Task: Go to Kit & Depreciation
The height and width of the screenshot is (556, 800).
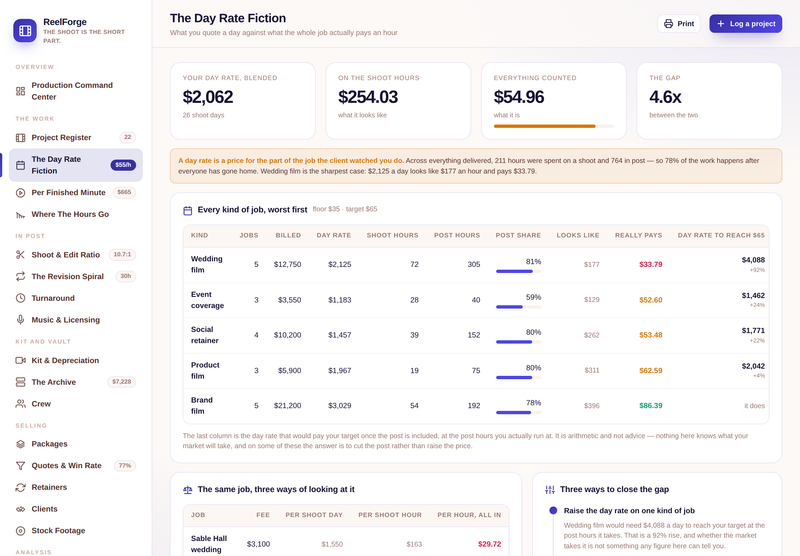Action: 76,360
